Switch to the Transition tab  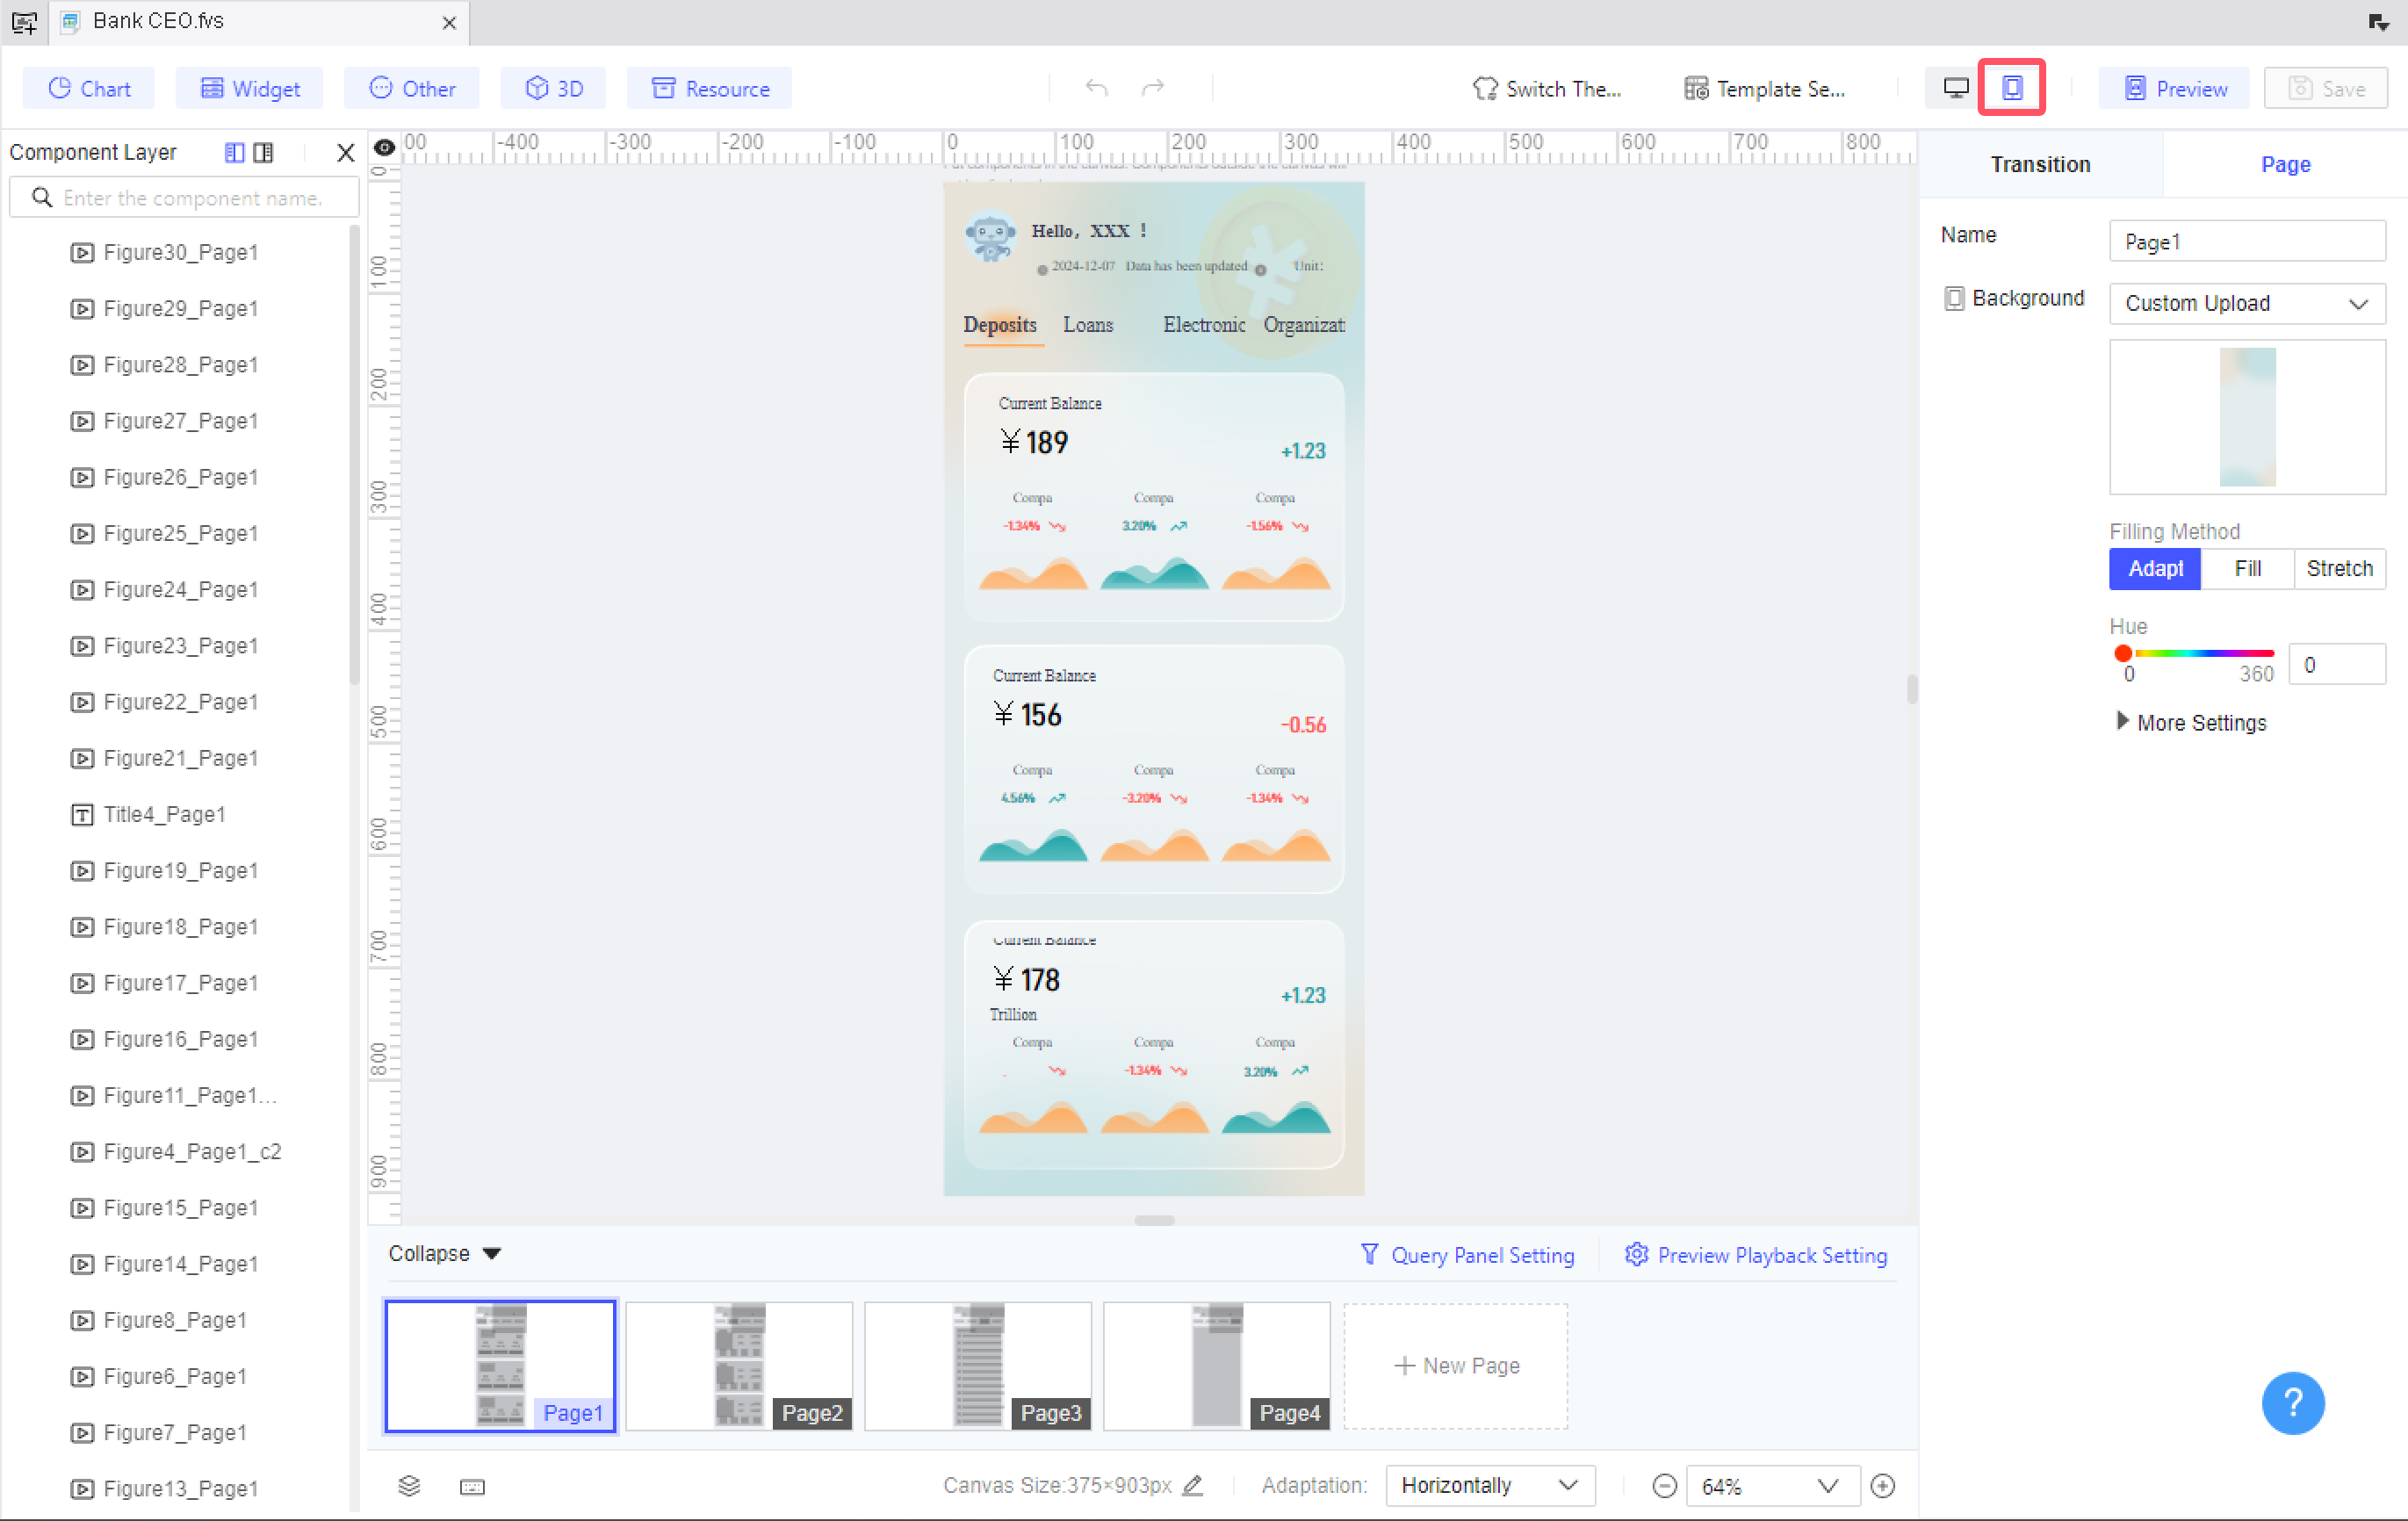[2040, 163]
